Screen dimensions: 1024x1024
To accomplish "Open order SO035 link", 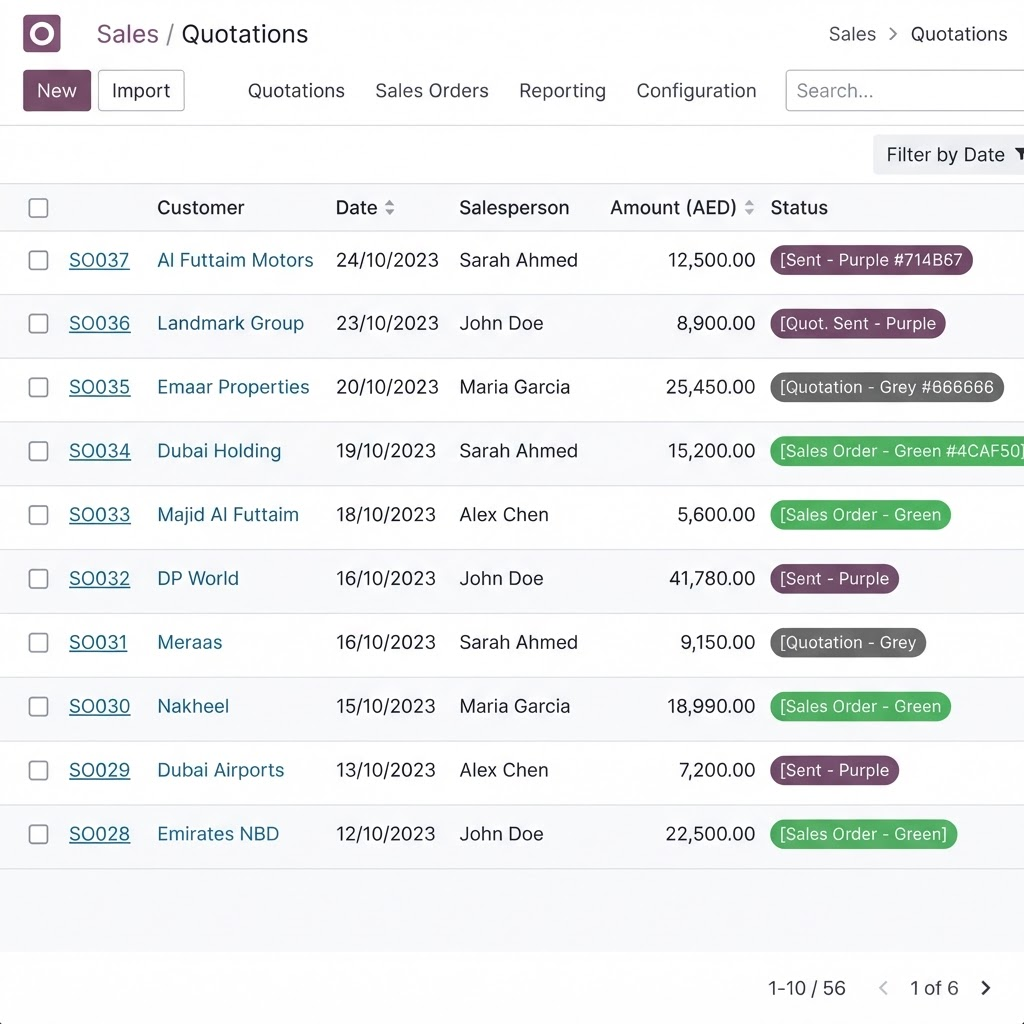I will (x=99, y=387).
